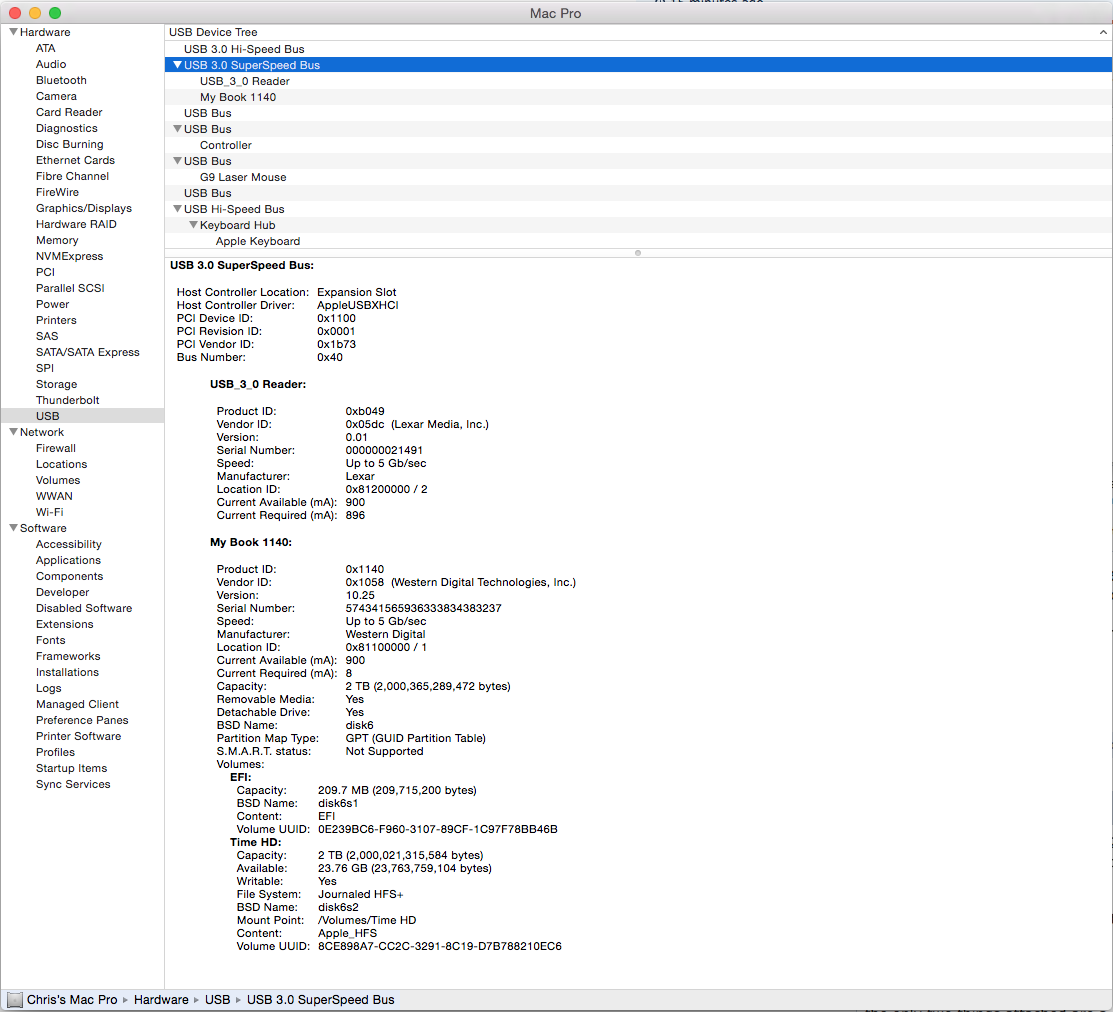Open FireWire section
Viewport: 1113px width, 1012px height.
pos(57,192)
